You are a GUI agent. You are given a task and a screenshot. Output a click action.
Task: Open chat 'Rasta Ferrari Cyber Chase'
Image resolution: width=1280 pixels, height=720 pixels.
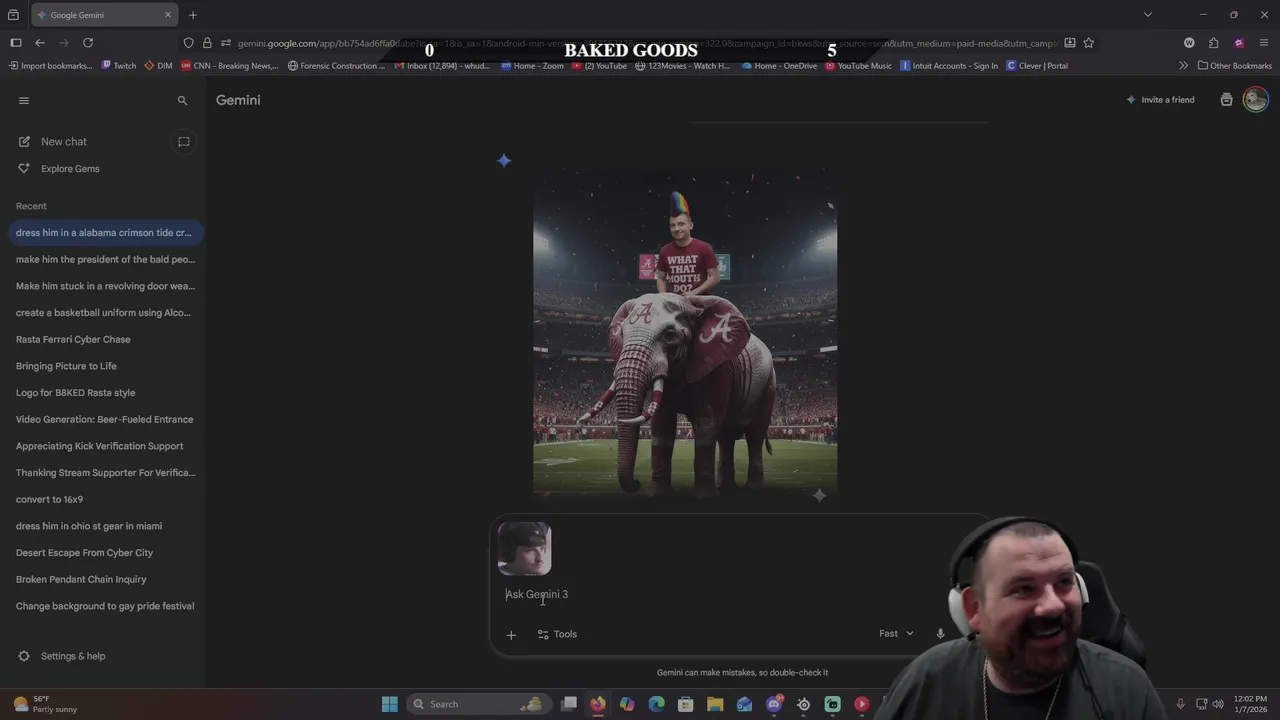[x=104, y=339]
